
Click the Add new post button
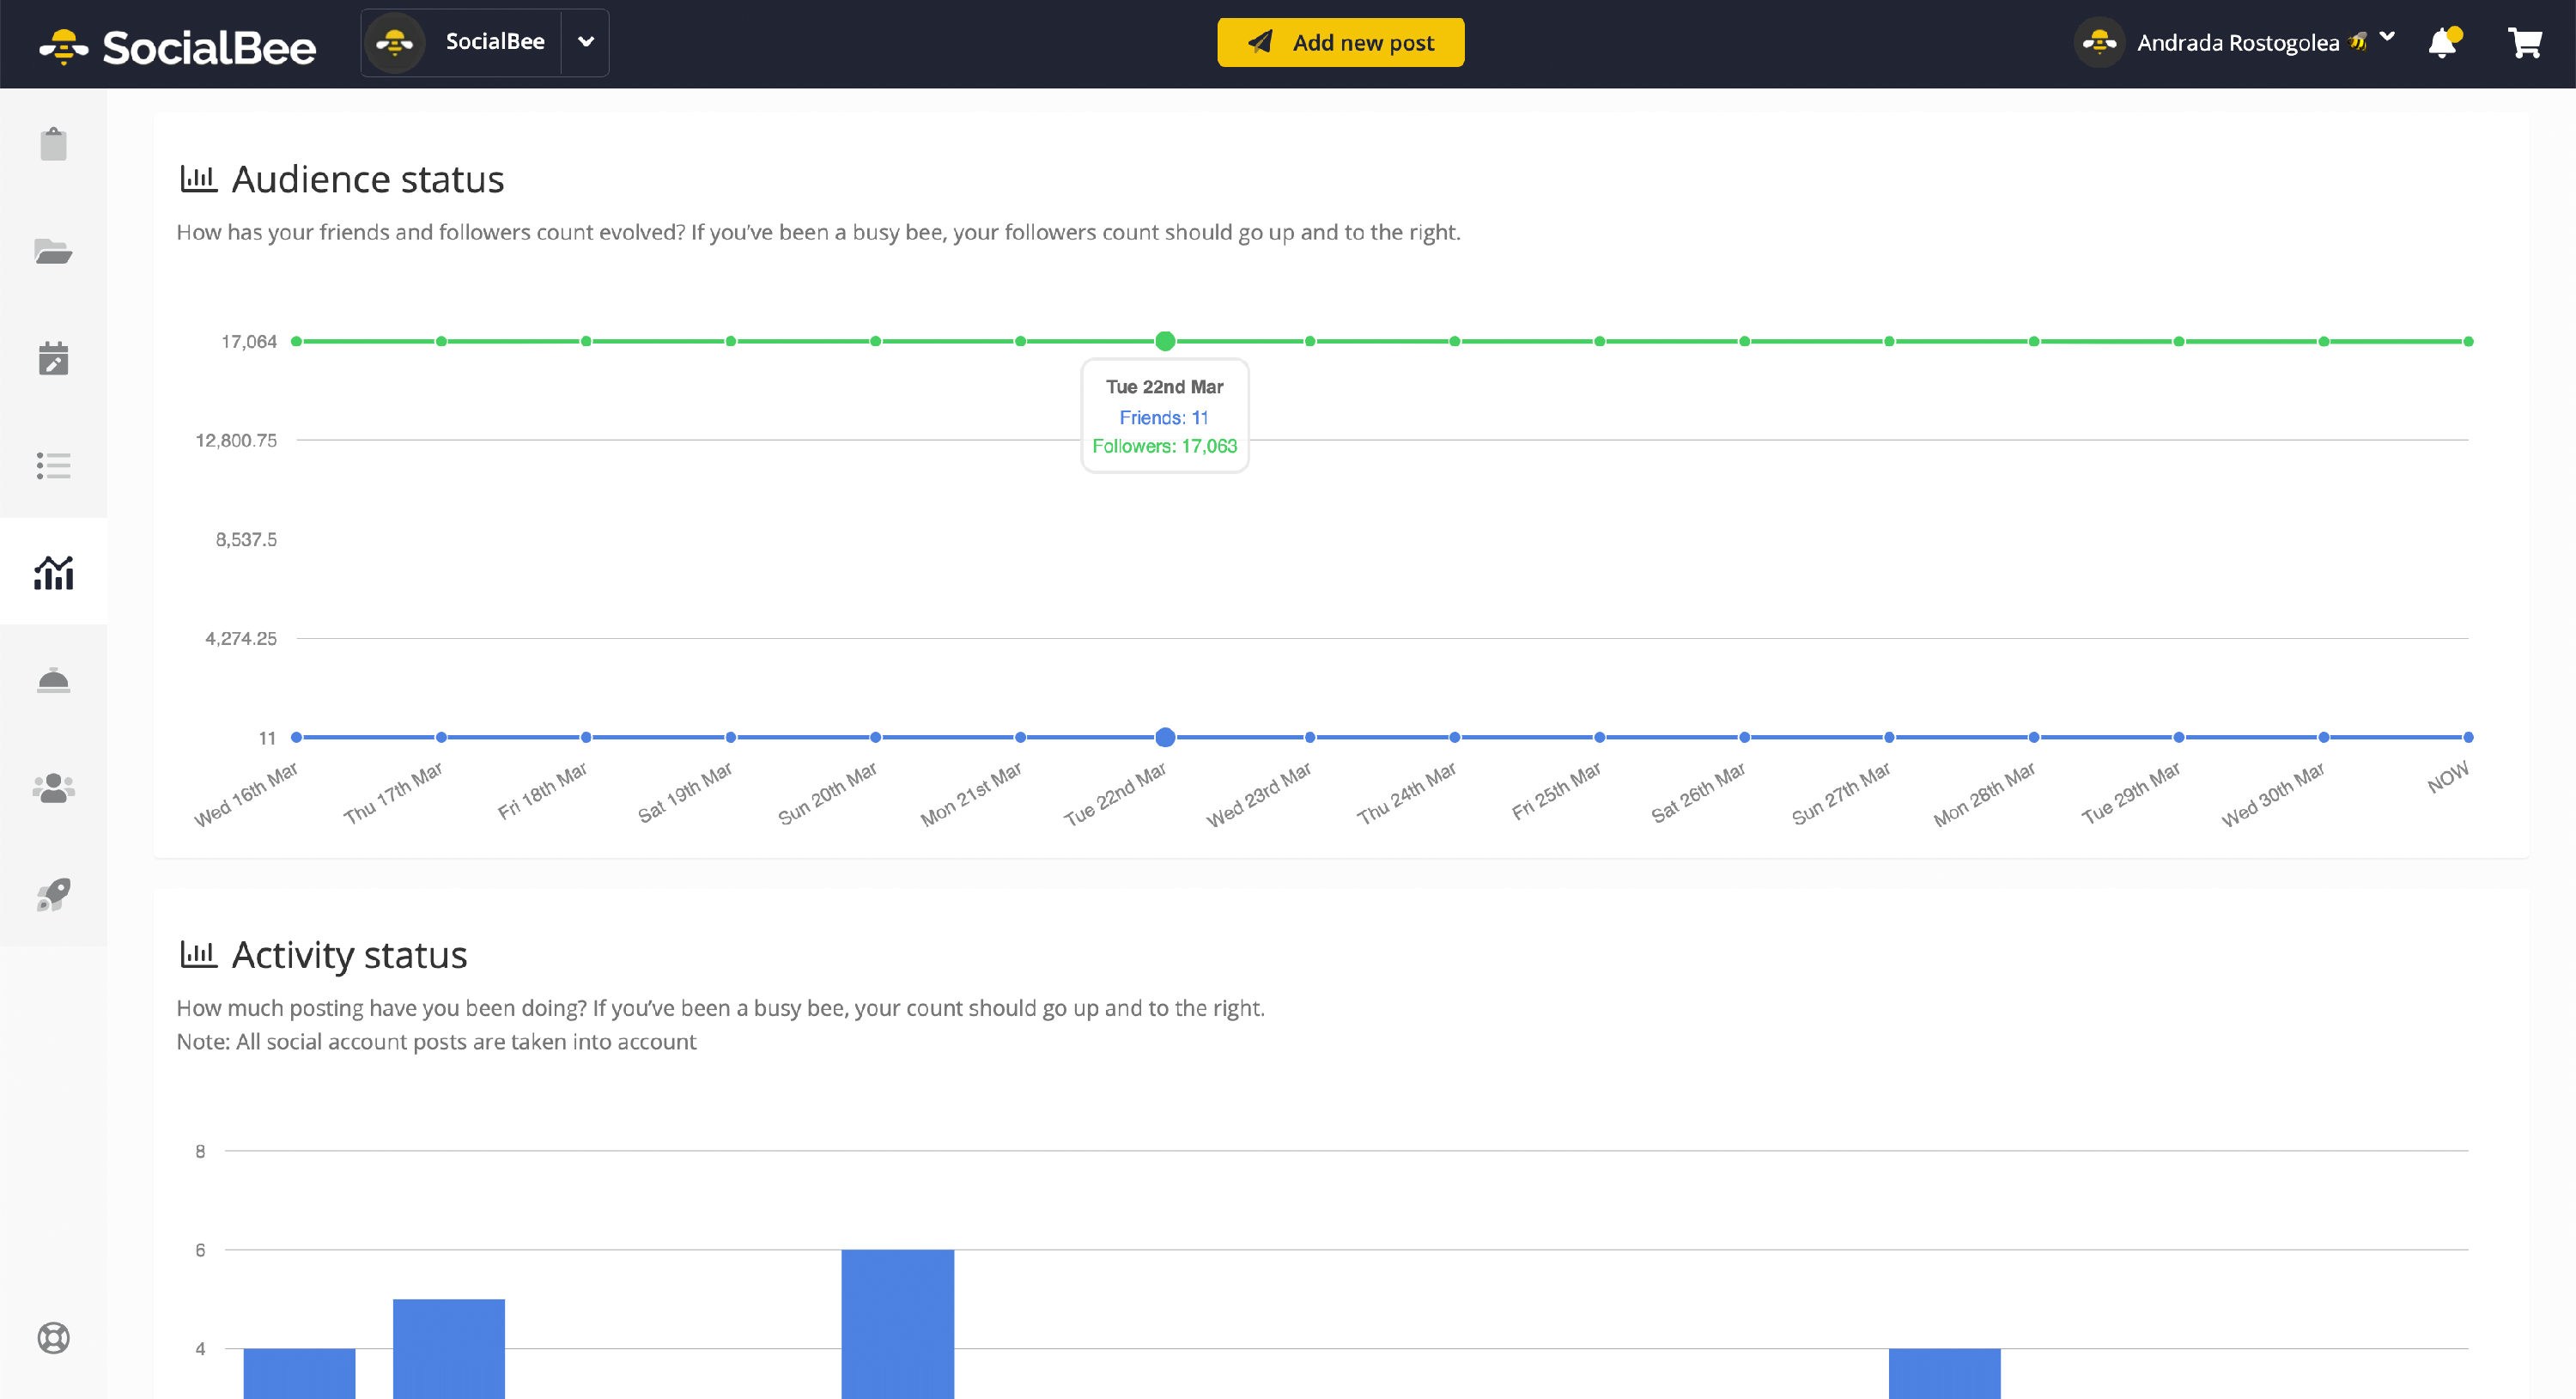[1340, 43]
